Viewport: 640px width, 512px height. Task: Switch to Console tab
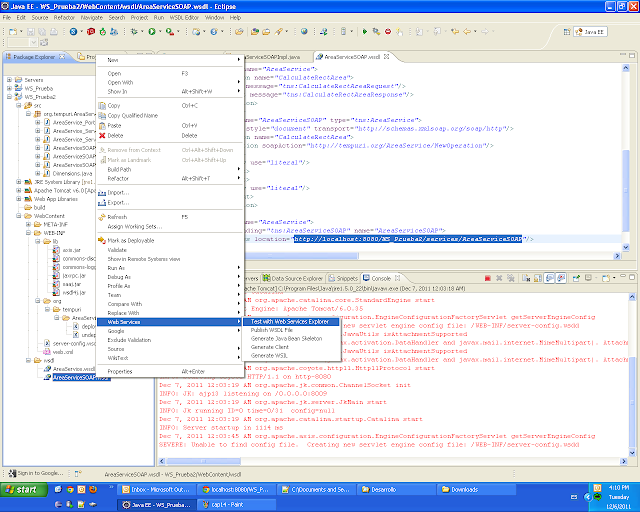(381, 278)
